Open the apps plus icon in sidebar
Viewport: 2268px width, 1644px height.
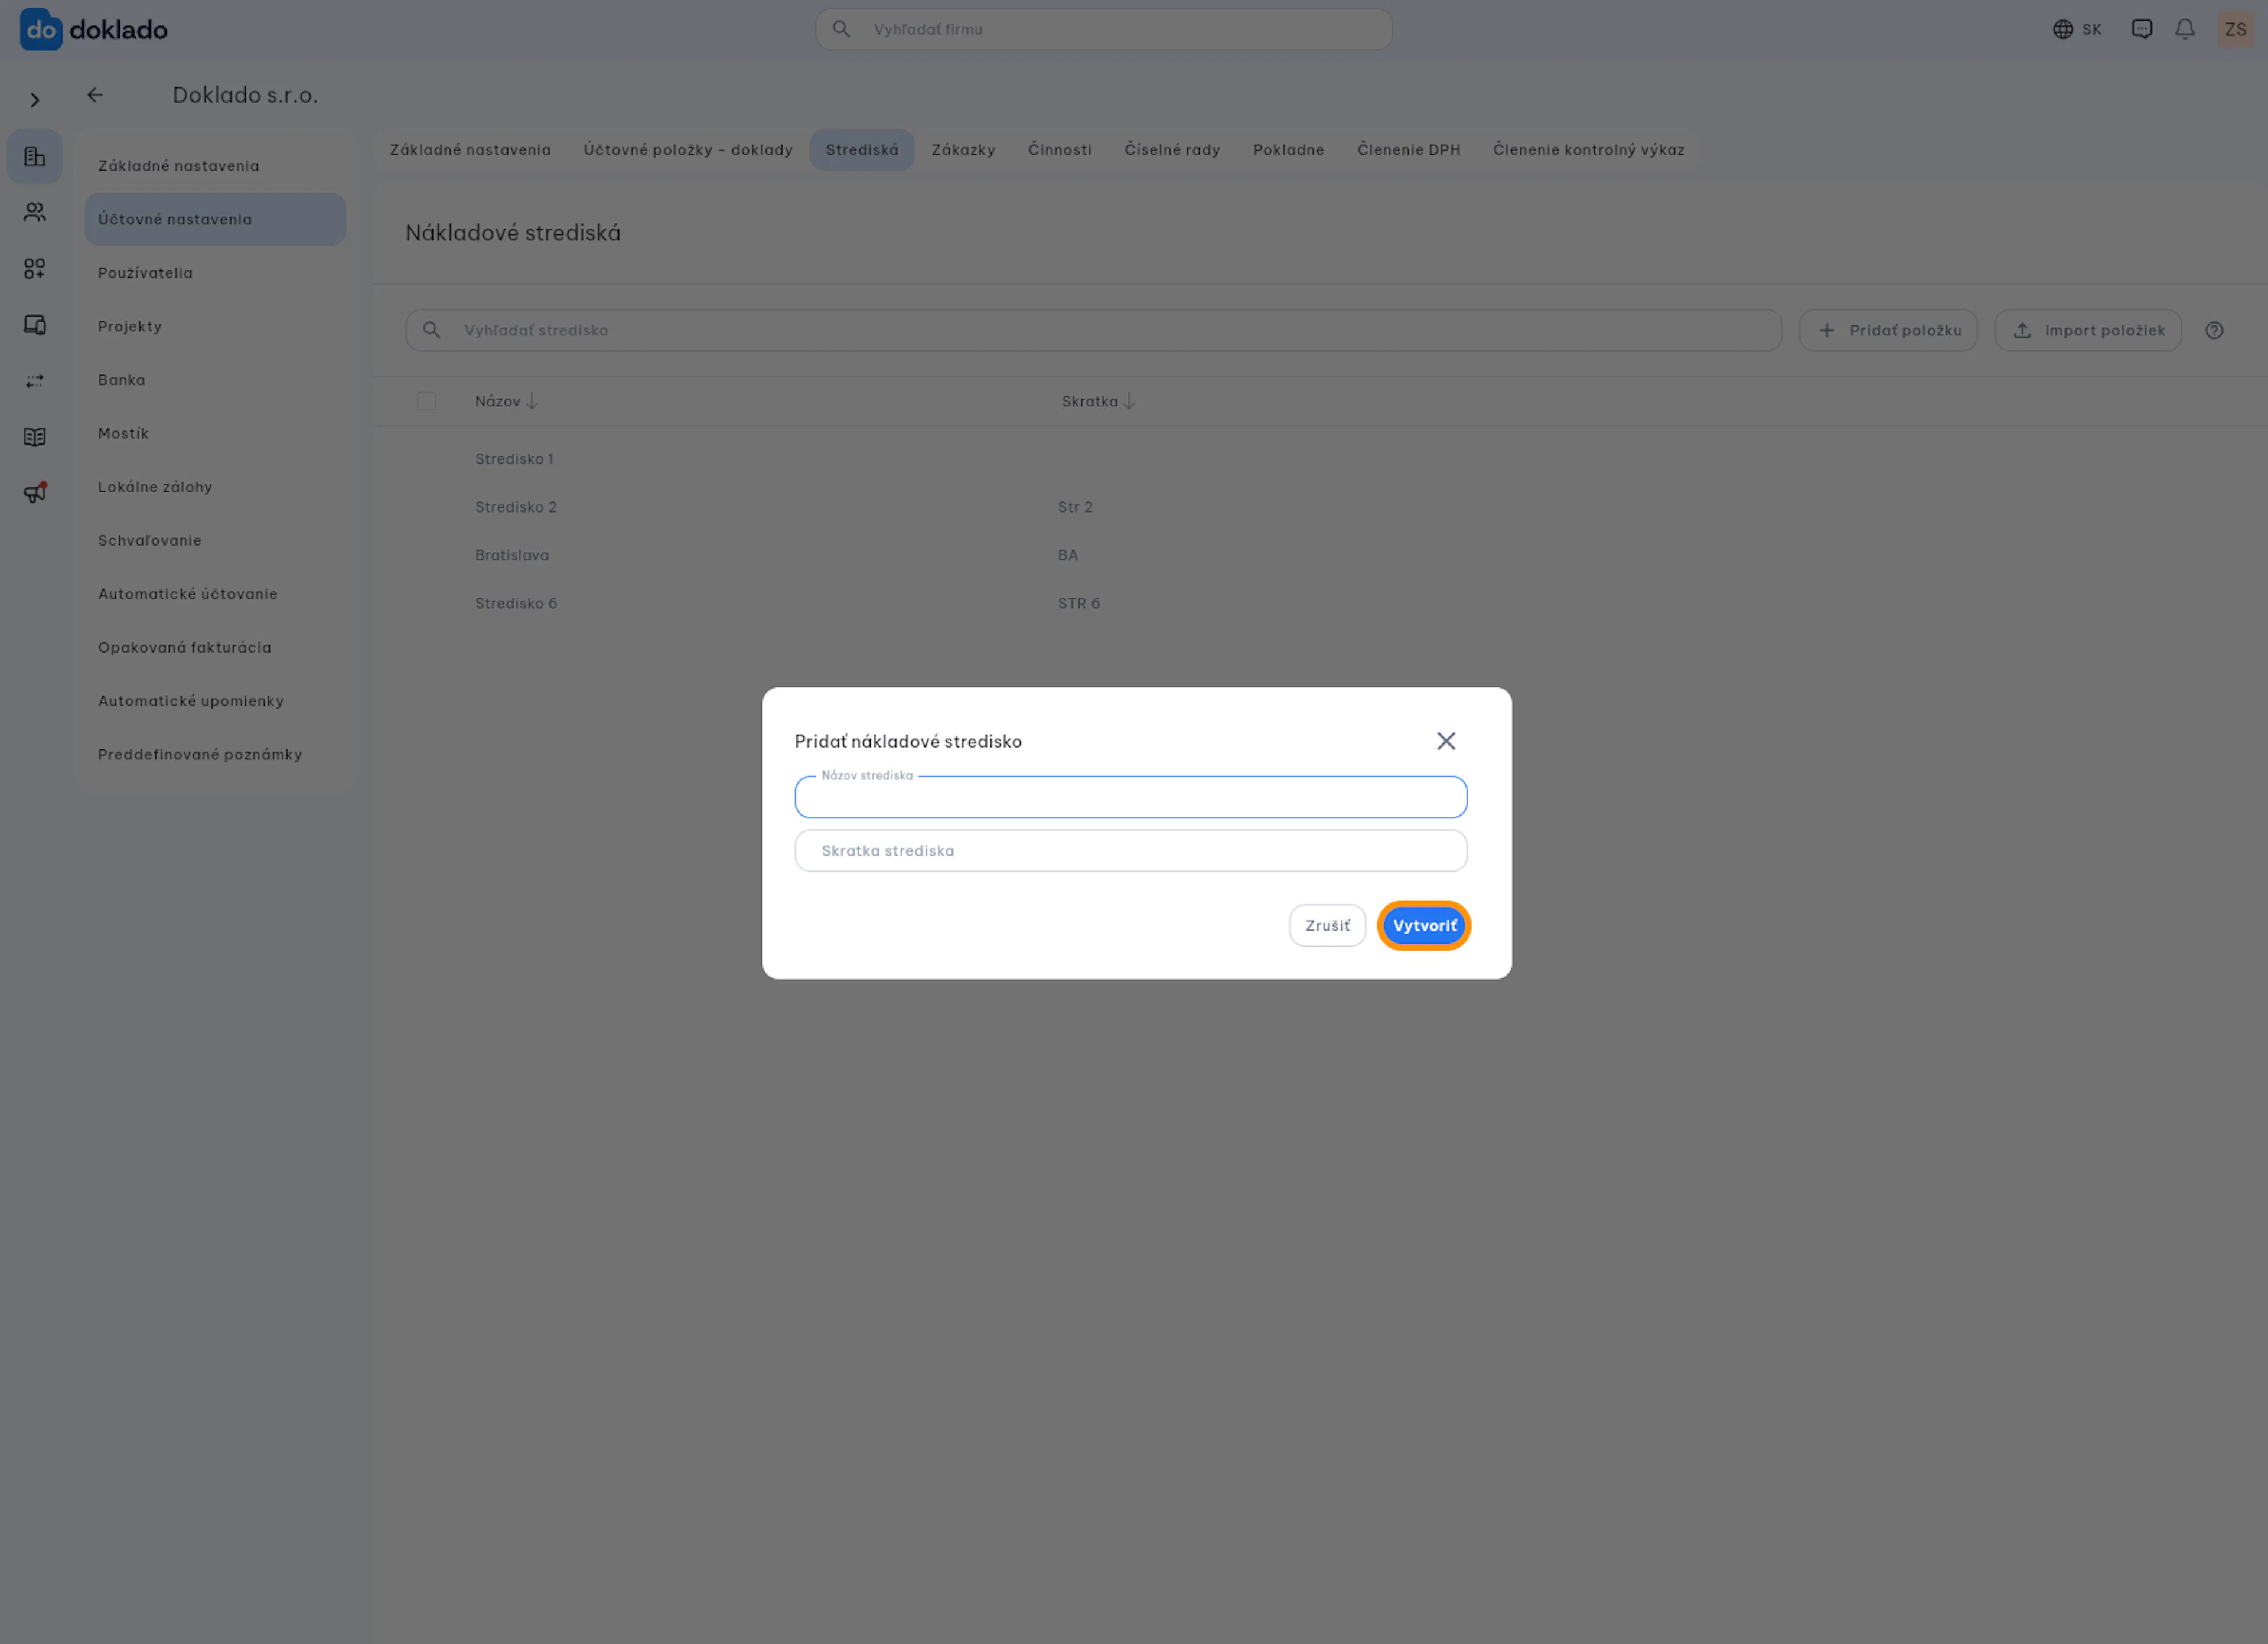coord(35,268)
